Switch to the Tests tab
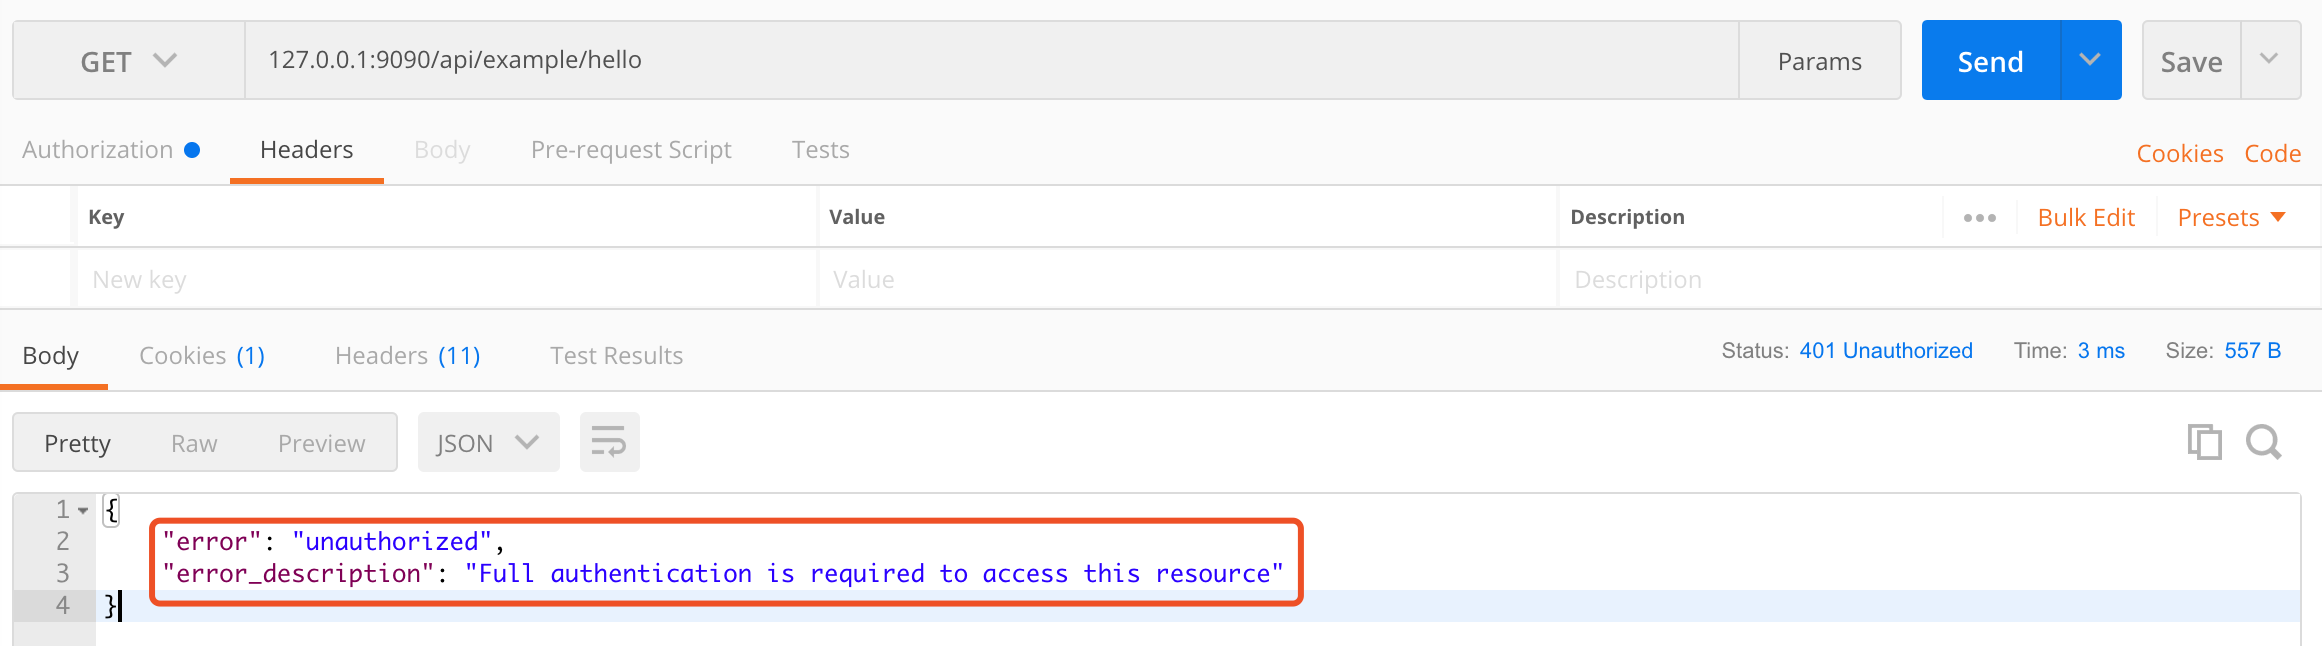Viewport: 2324px width, 646px height. click(x=820, y=150)
